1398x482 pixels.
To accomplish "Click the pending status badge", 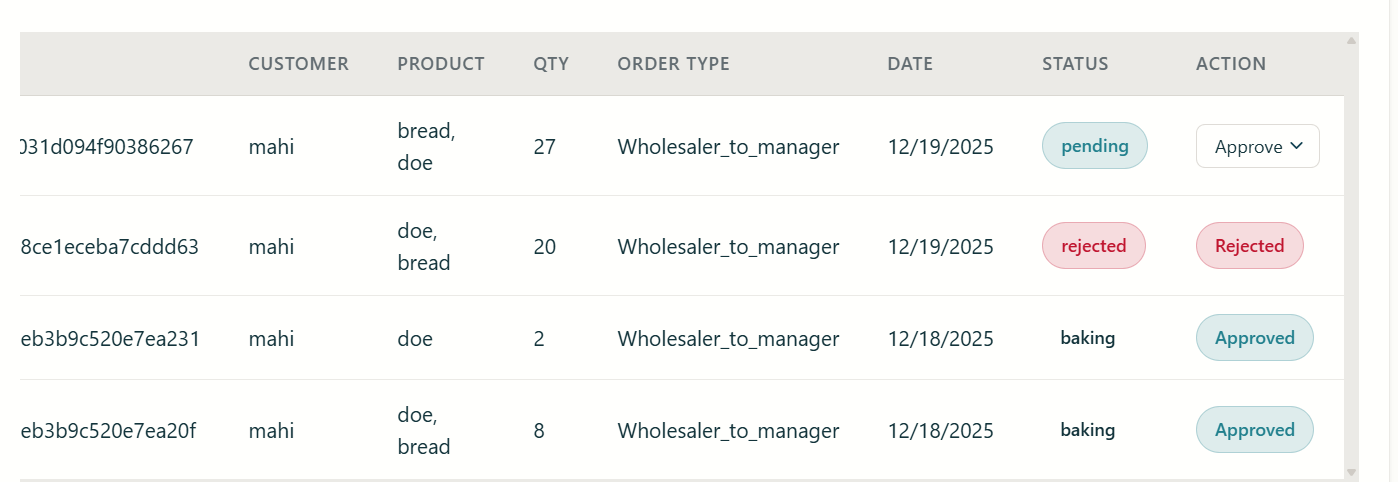I will (1094, 146).
